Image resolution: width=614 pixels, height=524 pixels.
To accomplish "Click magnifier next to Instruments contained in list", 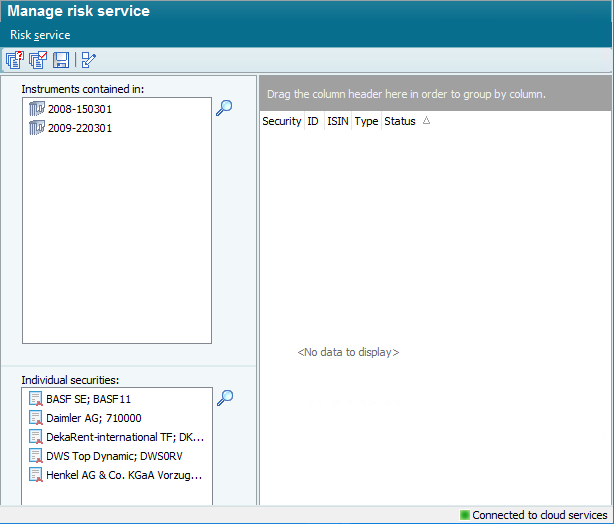I will coord(225,108).
